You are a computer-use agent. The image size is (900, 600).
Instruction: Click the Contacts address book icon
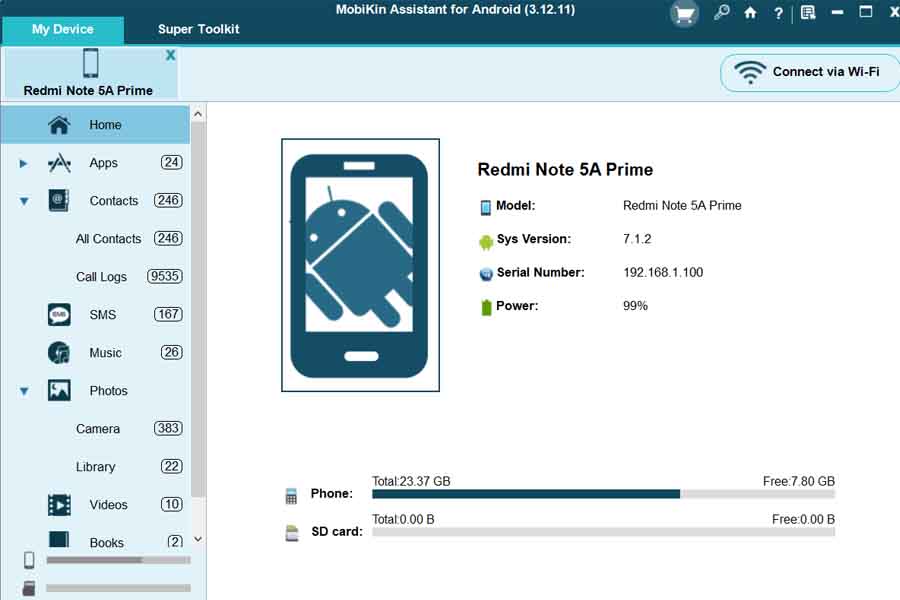59,201
